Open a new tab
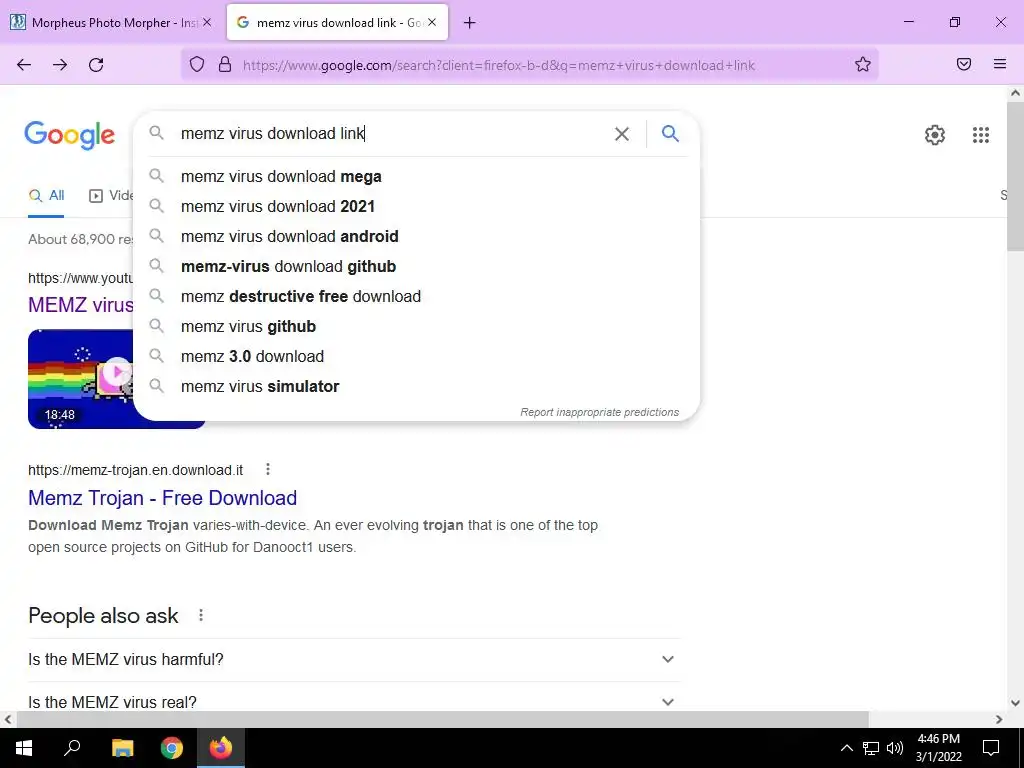The width and height of the screenshot is (1024, 768). click(x=470, y=23)
